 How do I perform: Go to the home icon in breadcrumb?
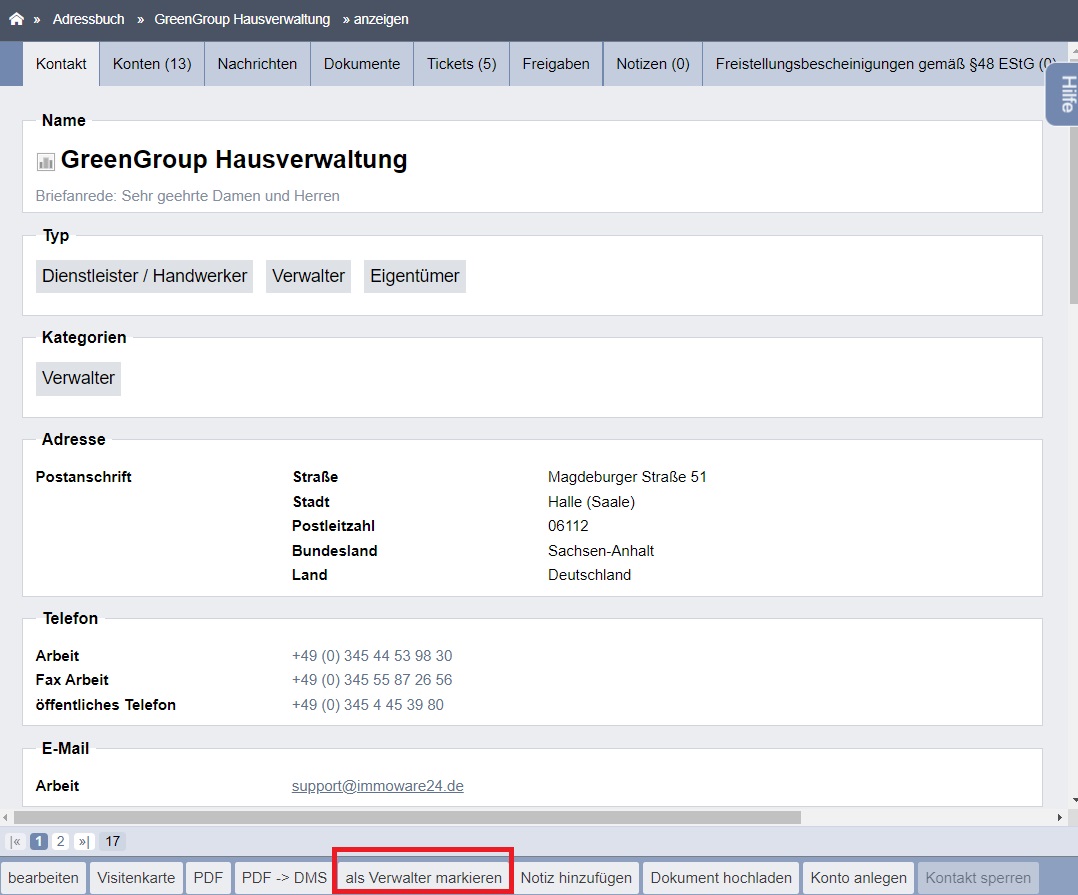click(16, 19)
